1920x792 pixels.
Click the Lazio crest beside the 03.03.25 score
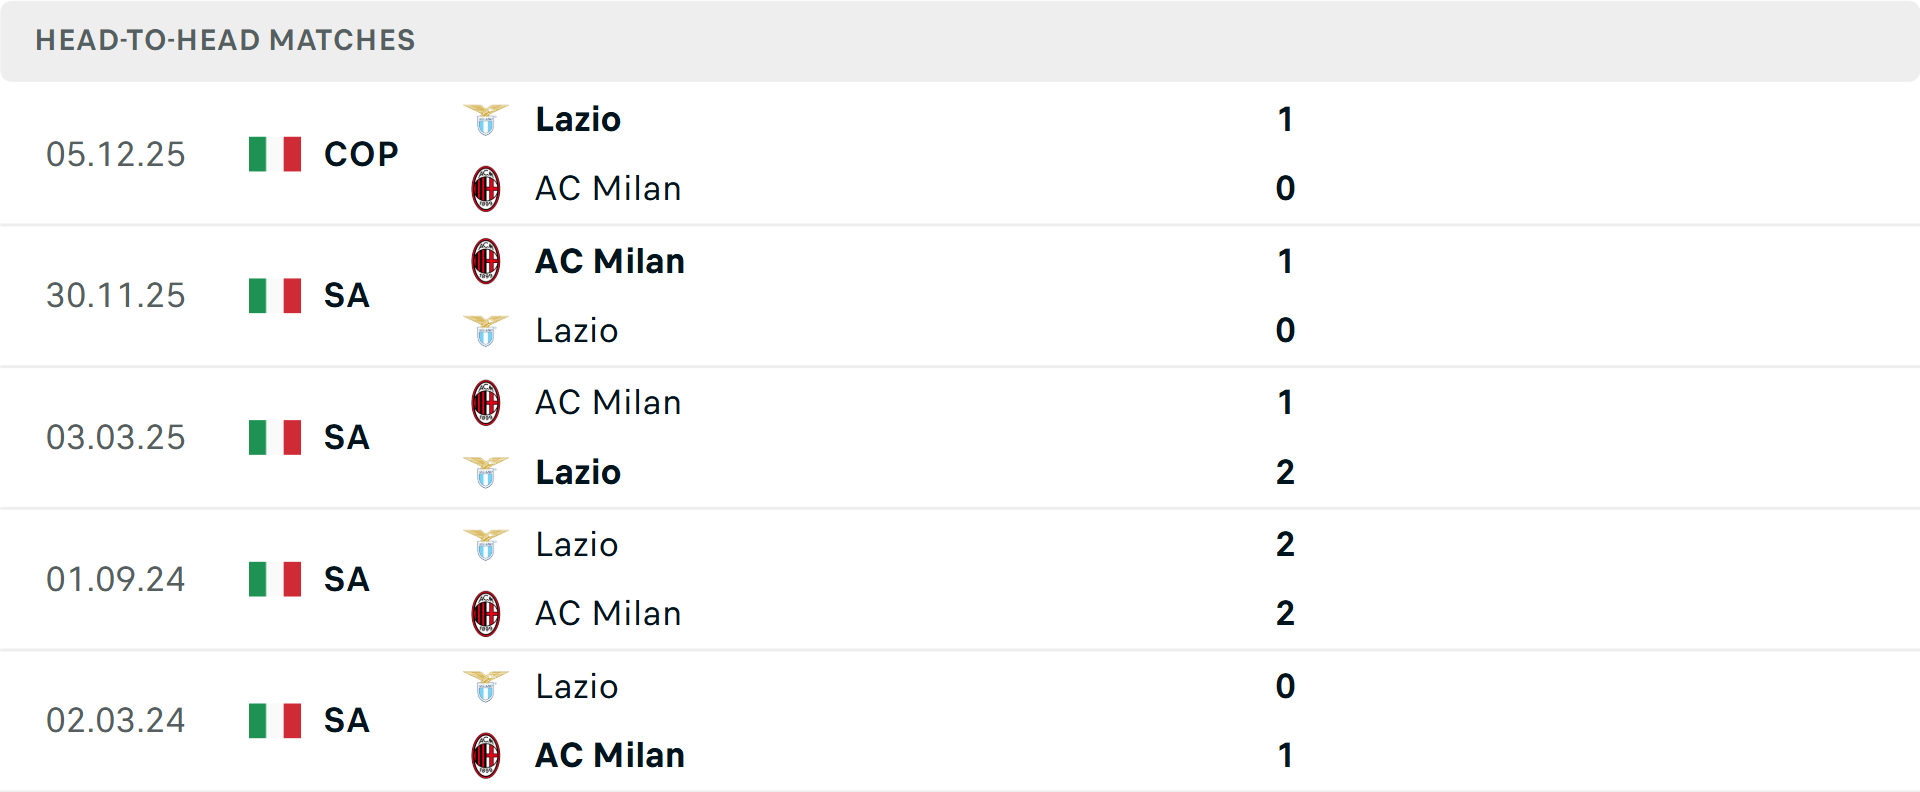487,472
